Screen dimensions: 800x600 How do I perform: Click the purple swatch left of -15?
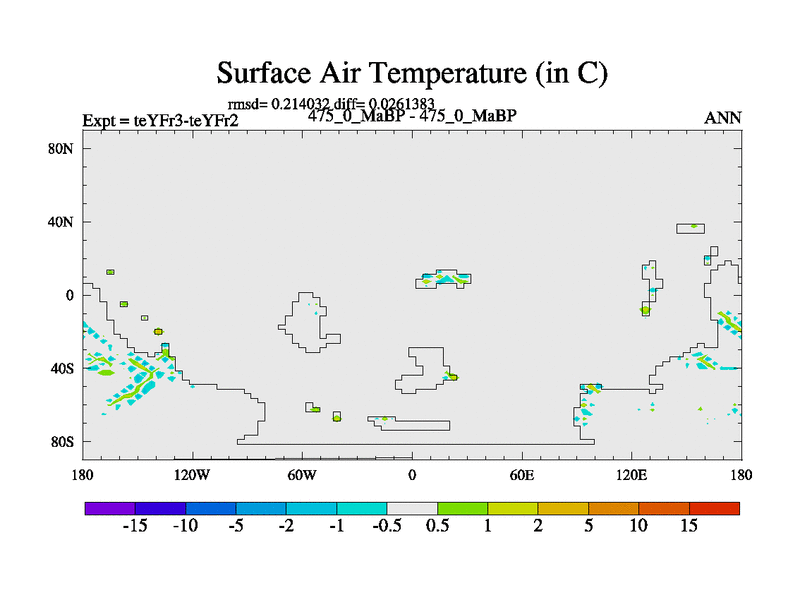click(109, 508)
